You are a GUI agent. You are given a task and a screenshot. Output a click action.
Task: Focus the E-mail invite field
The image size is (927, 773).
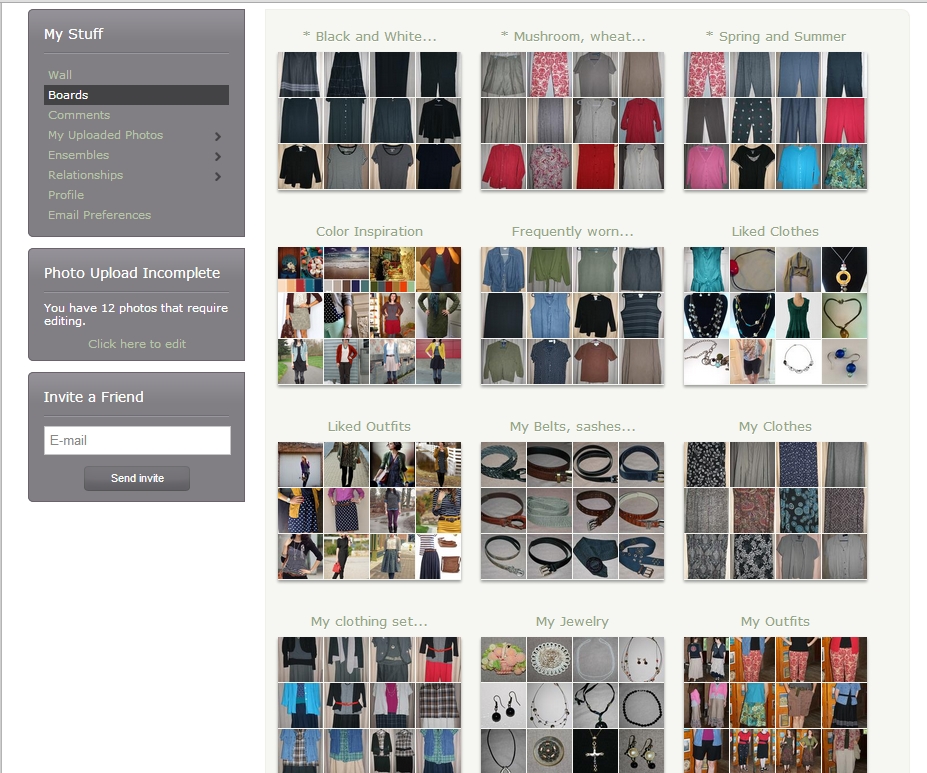coord(137,440)
